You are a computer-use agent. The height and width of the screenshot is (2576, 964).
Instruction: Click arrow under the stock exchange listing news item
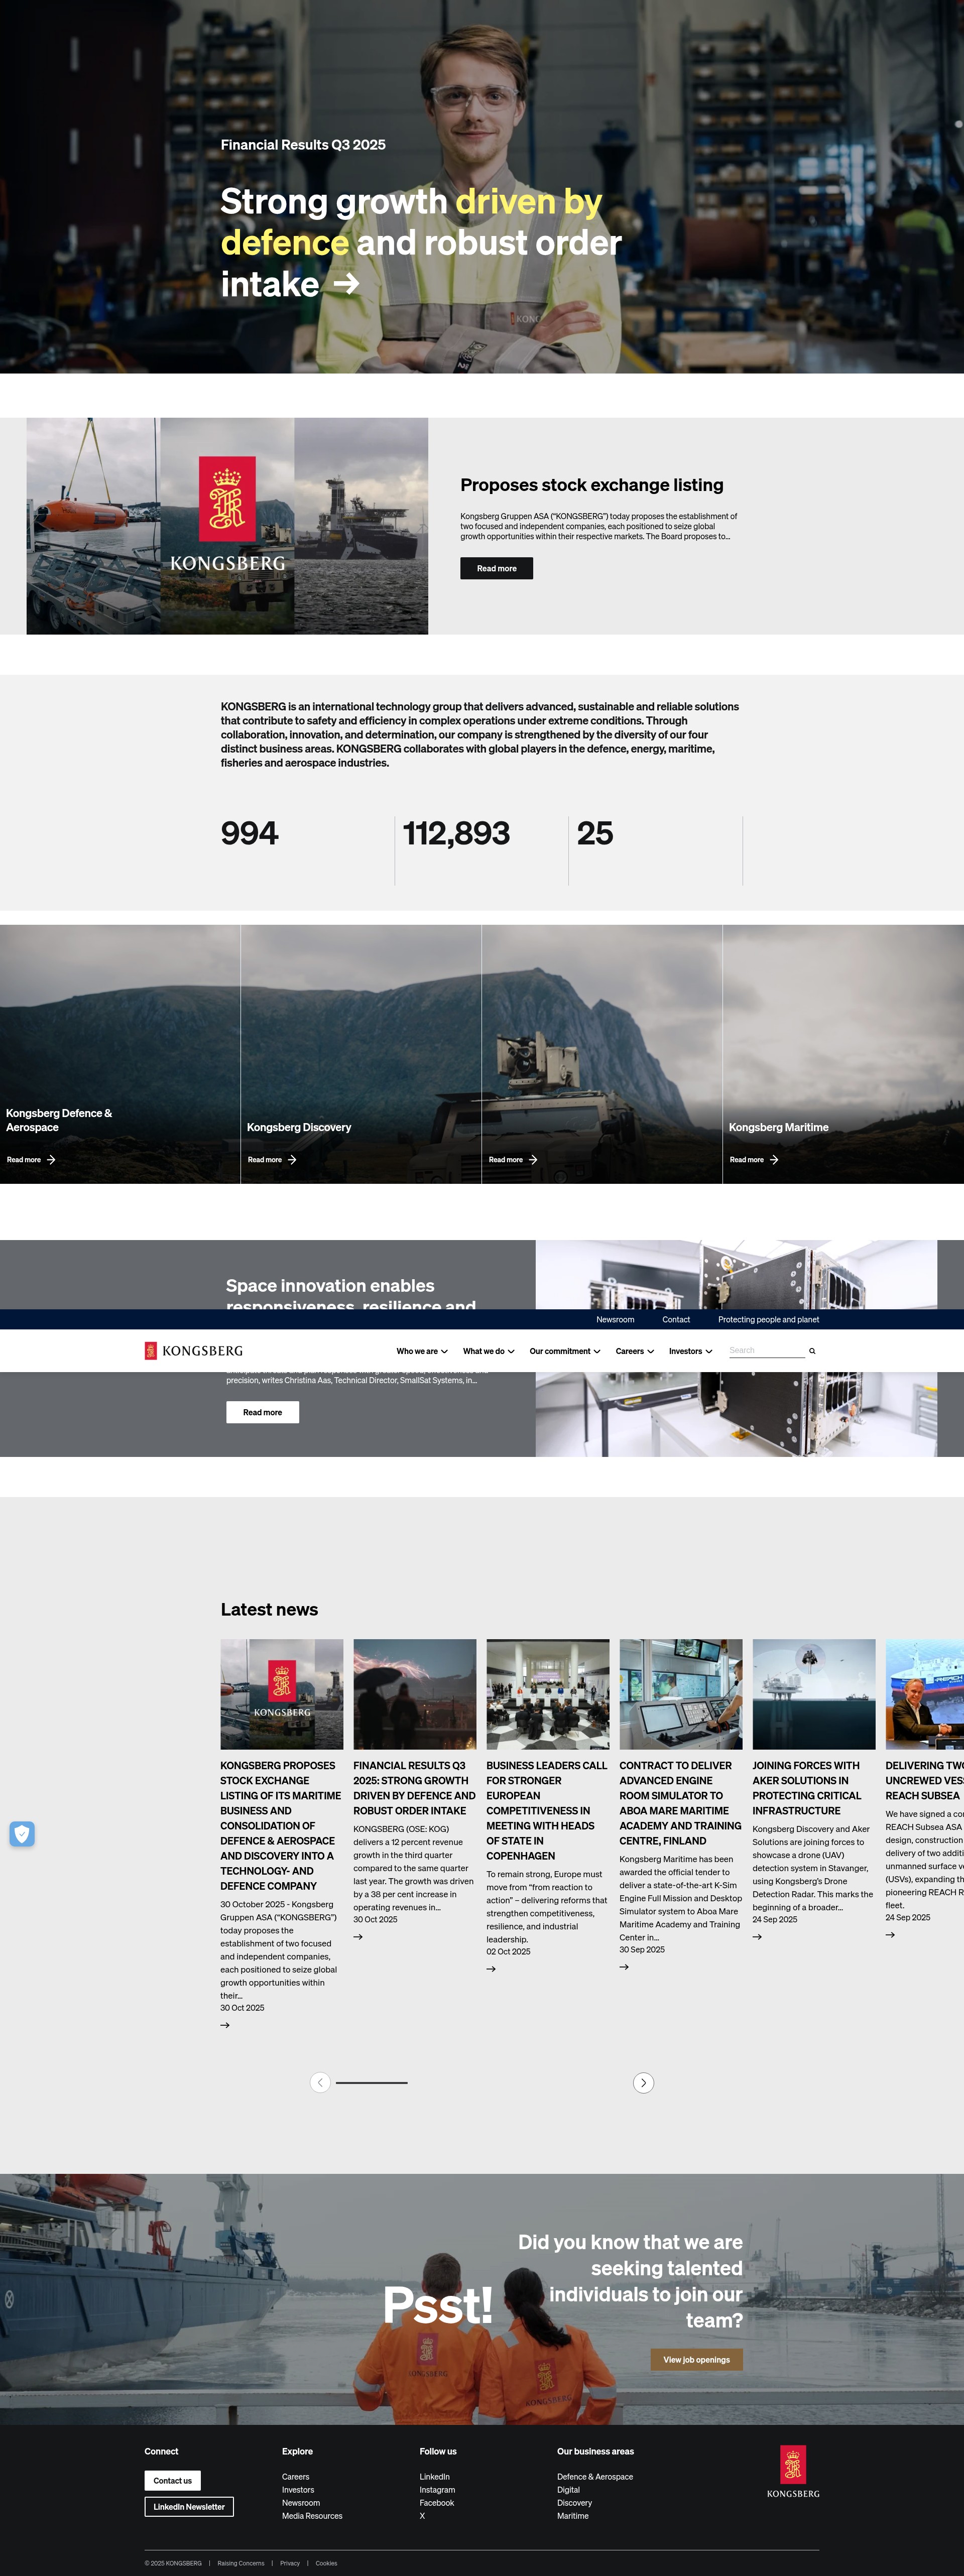tap(225, 2025)
